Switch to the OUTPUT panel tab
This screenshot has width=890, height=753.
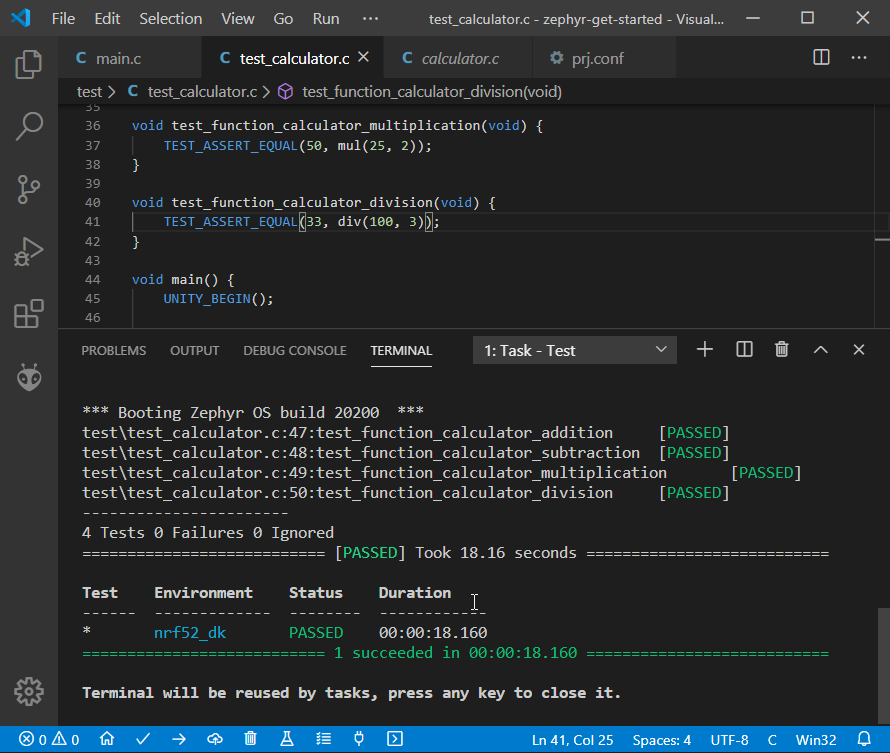coord(194,350)
